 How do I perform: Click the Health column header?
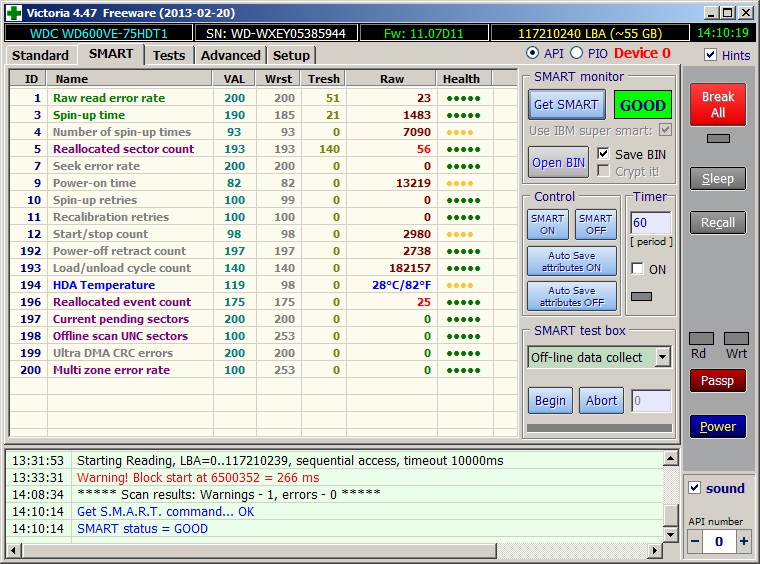tap(463, 78)
